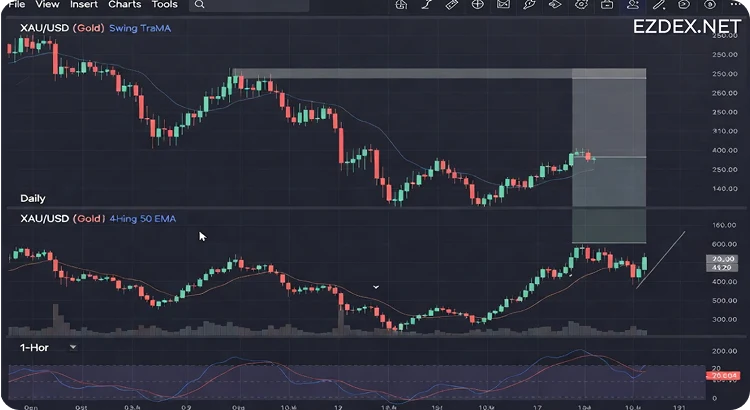Click the eye visibility icon in toolbar
This screenshot has width=750, height=410.
(x=710, y=4)
